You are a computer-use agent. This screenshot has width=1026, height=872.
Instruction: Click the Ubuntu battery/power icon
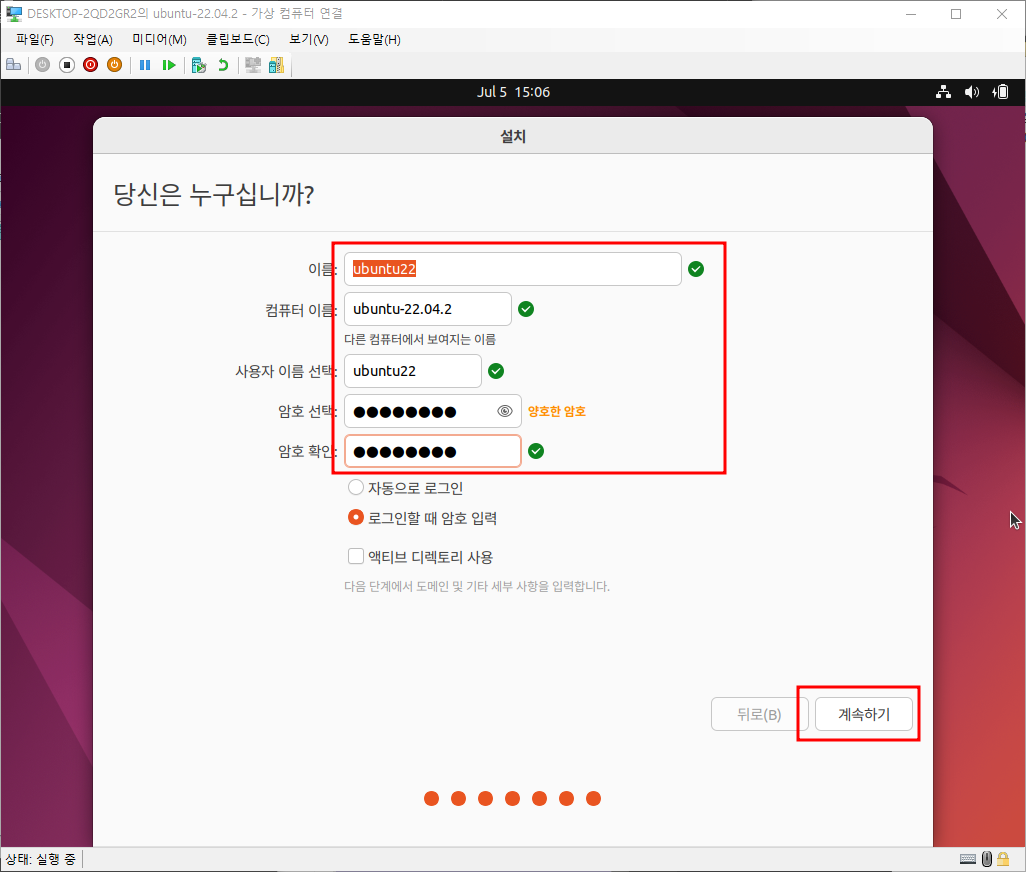click(1000, 92)
